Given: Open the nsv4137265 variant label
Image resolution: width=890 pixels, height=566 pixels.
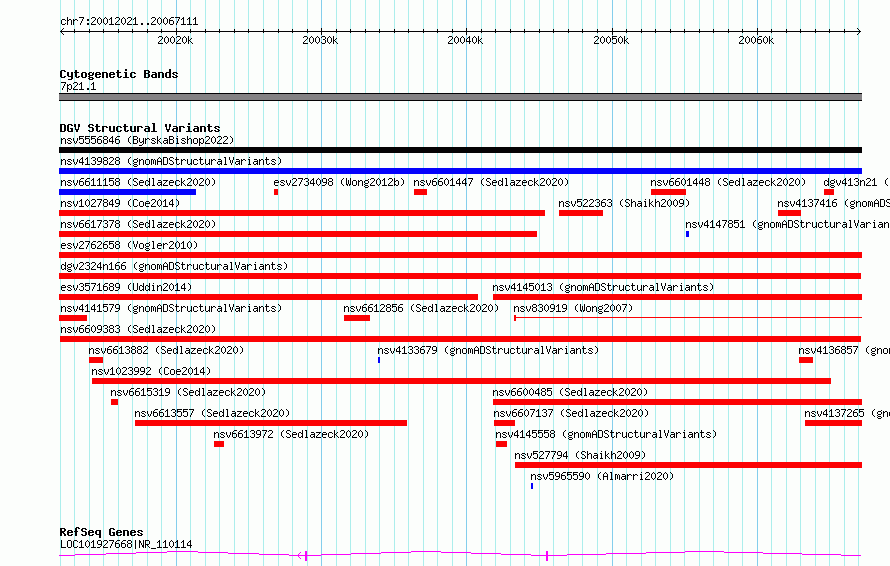Looking at the screenshot, I should (847, 413).
